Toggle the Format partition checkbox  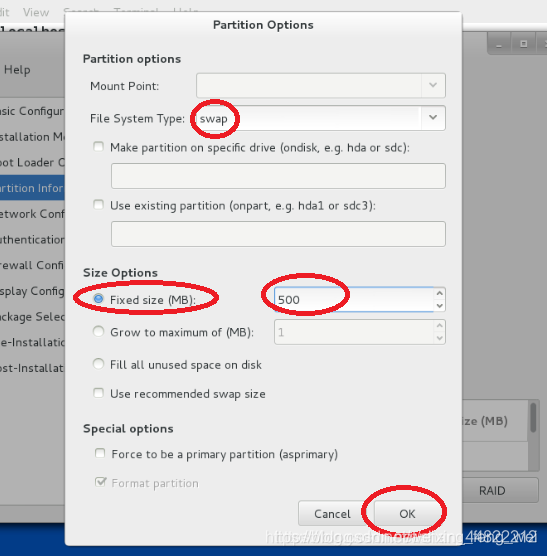pos(100,482)
